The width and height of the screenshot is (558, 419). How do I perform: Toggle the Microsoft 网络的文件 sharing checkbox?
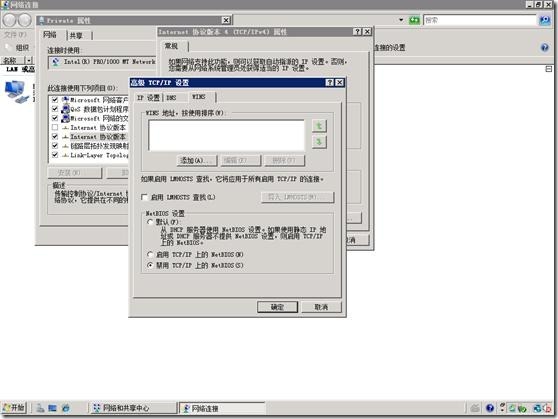point(55,118)
